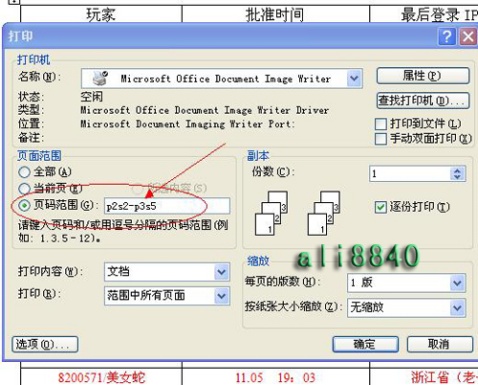This screenshot has height=385, width=478.
Task: Click the Options (选项) button
Action: pyautogui.click(x=45, y=344)
